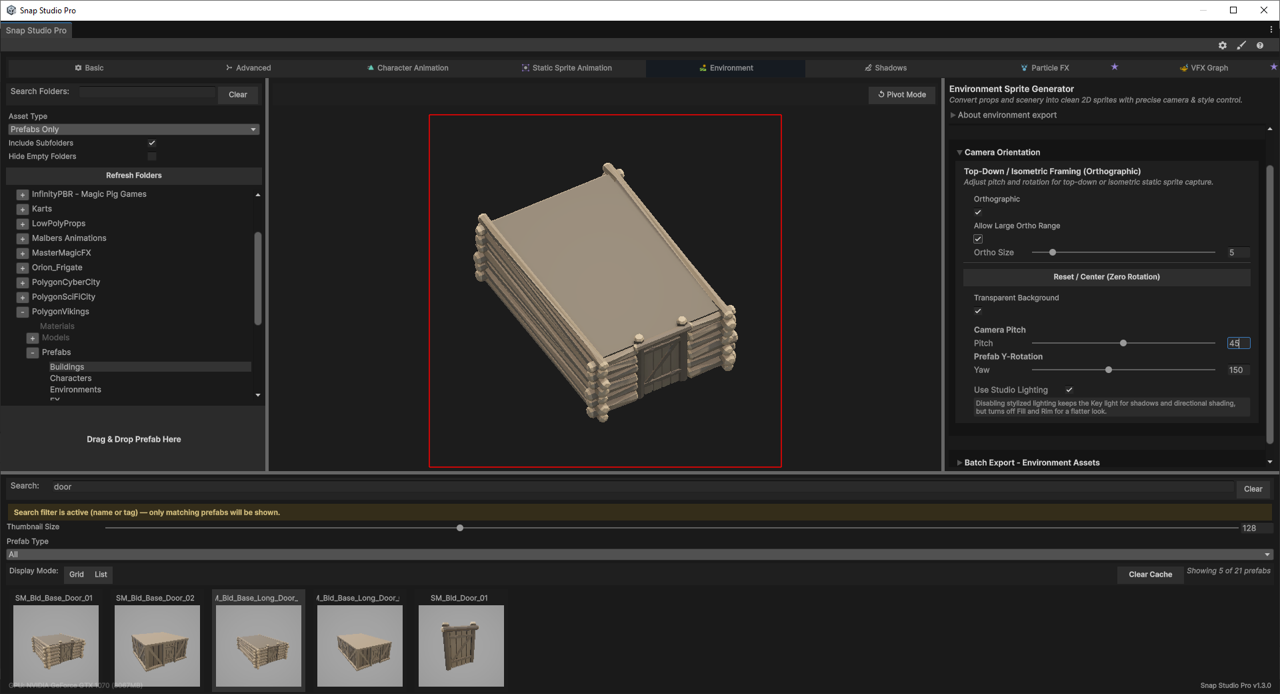
Task: Toggle Include Subfolders checkbox
Action: 152,143
